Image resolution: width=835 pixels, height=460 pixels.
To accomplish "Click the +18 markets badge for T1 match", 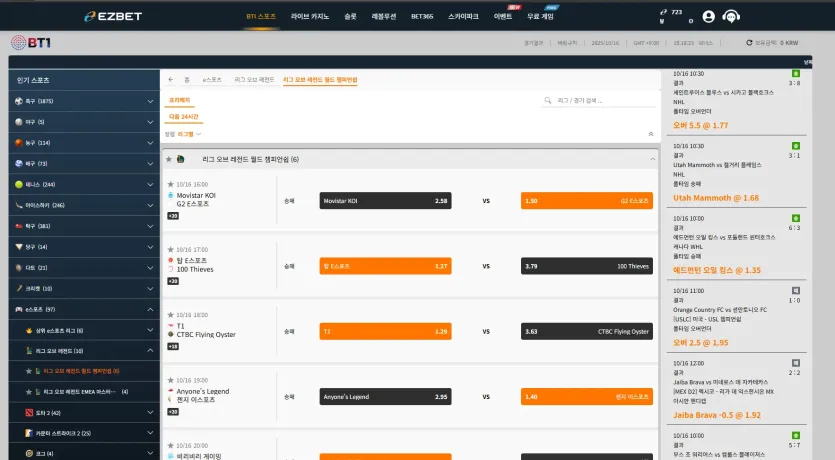I will point(173,347).
